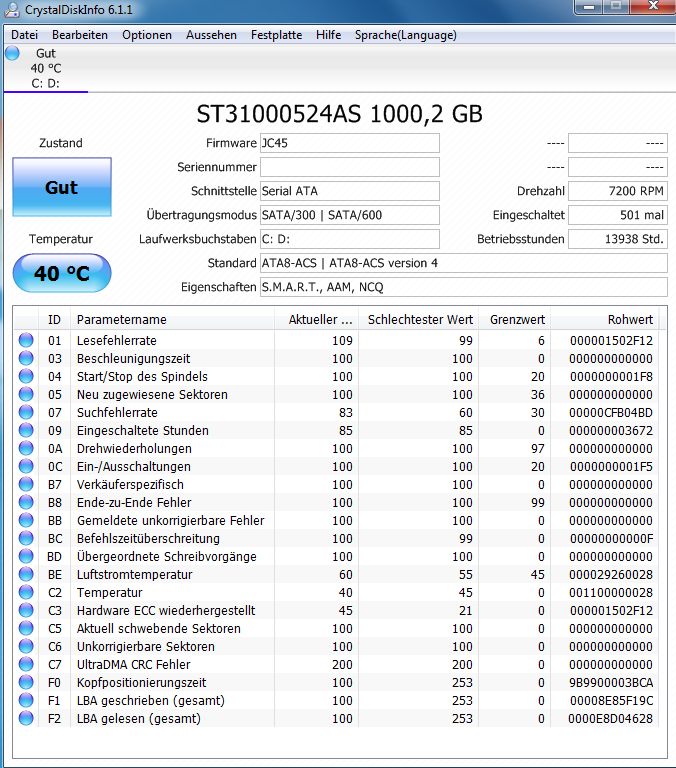
Task: Click Grenzwert 99 in Ende-zu-Ende Fehler row
Action: pyautogui.click(x=537, y=503)
